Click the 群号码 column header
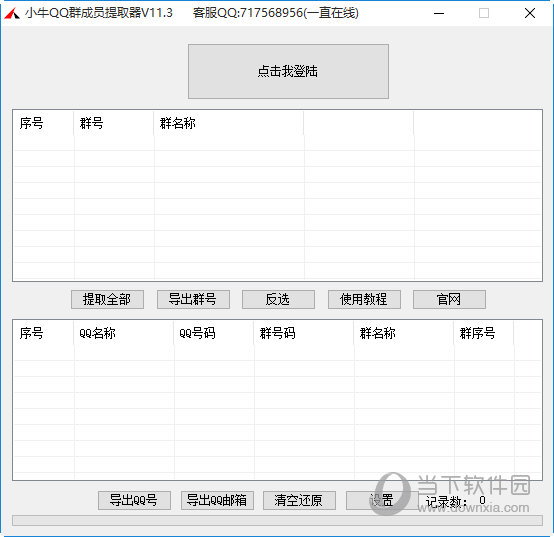 point(304,333)
